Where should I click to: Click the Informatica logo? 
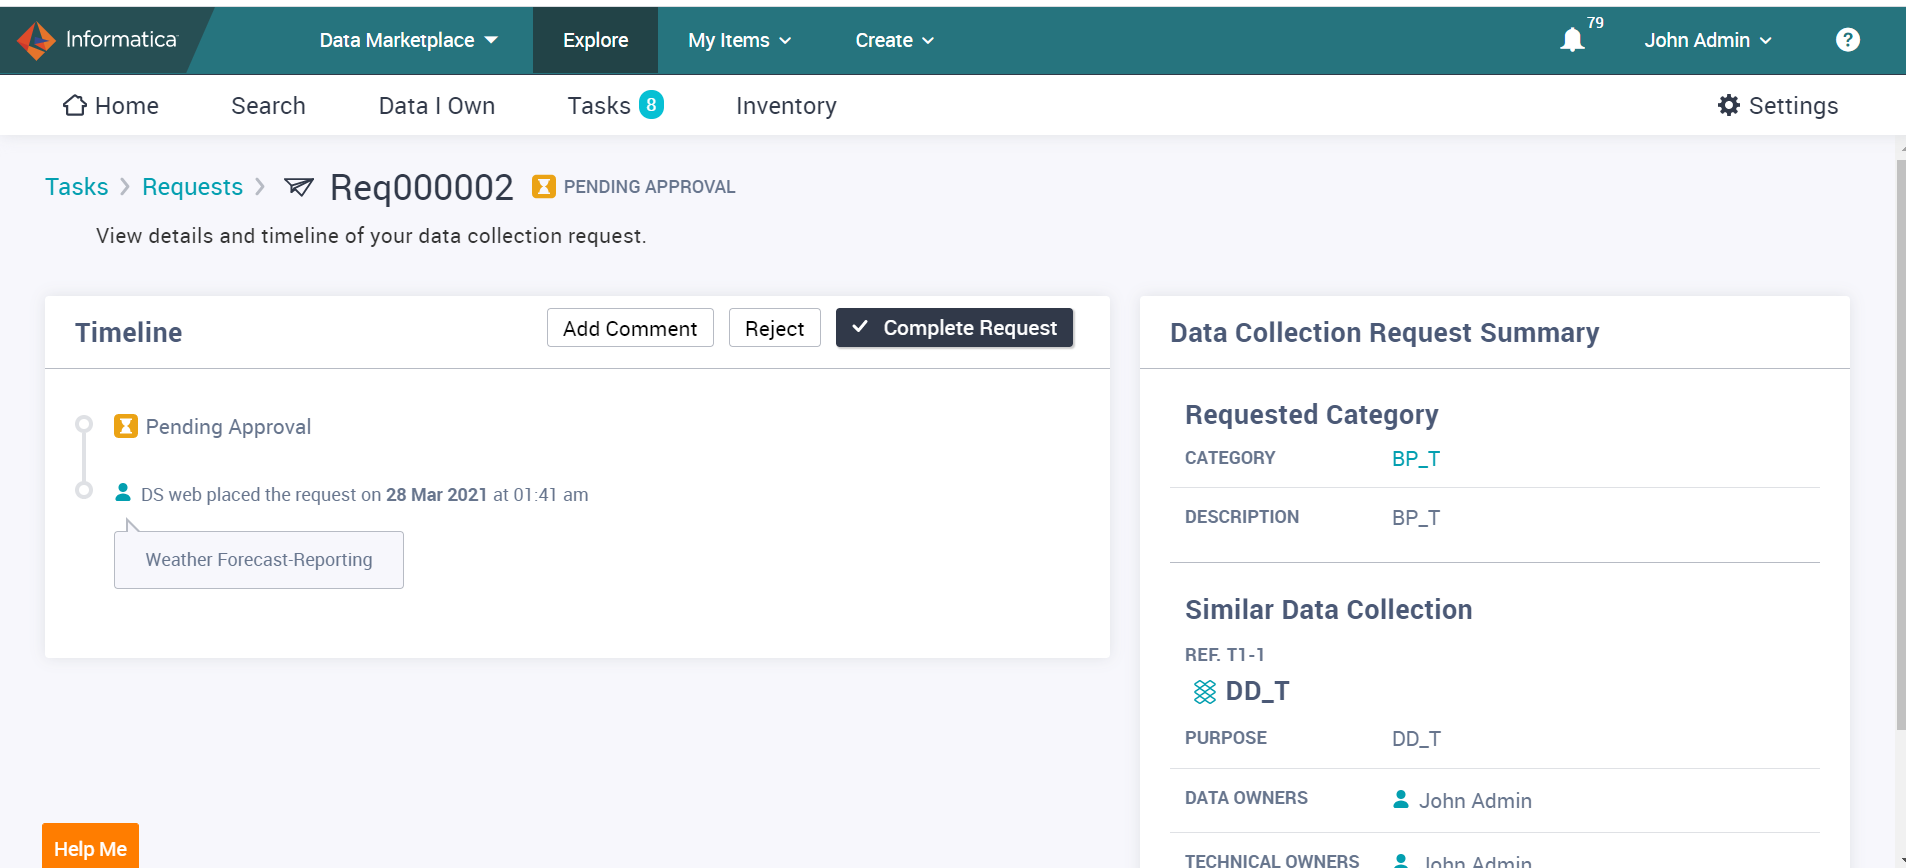pos(97,40)
